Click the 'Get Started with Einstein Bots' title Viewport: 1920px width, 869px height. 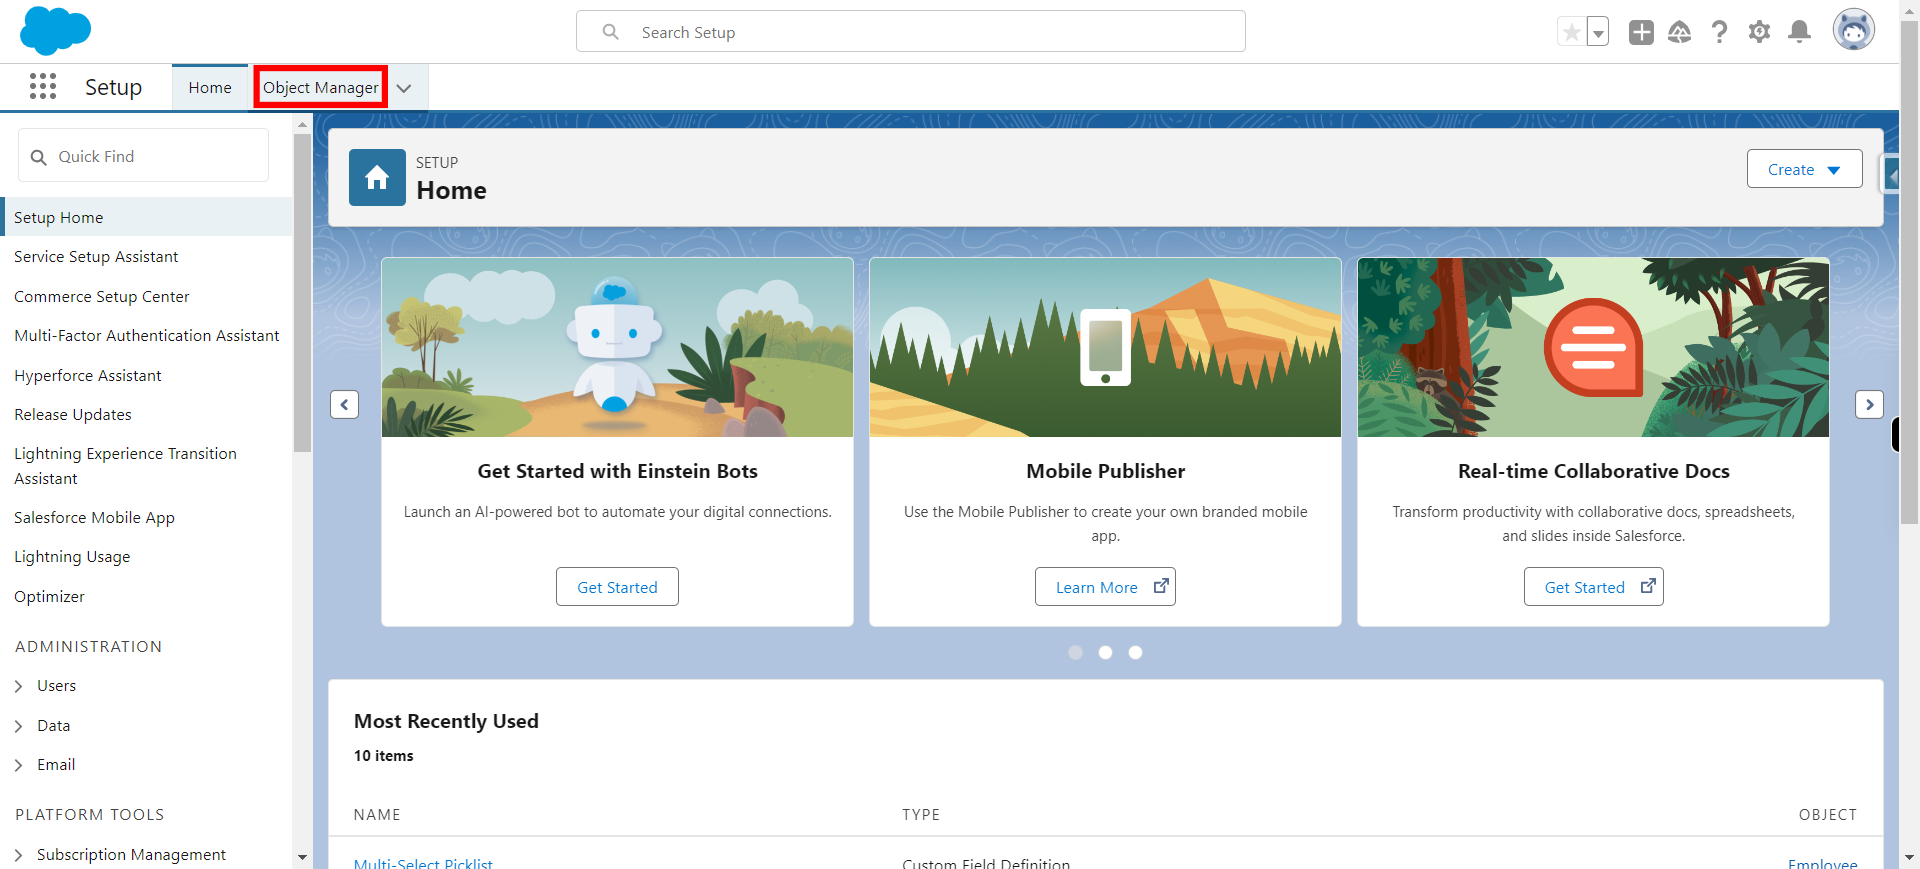[x=617, y=471]
